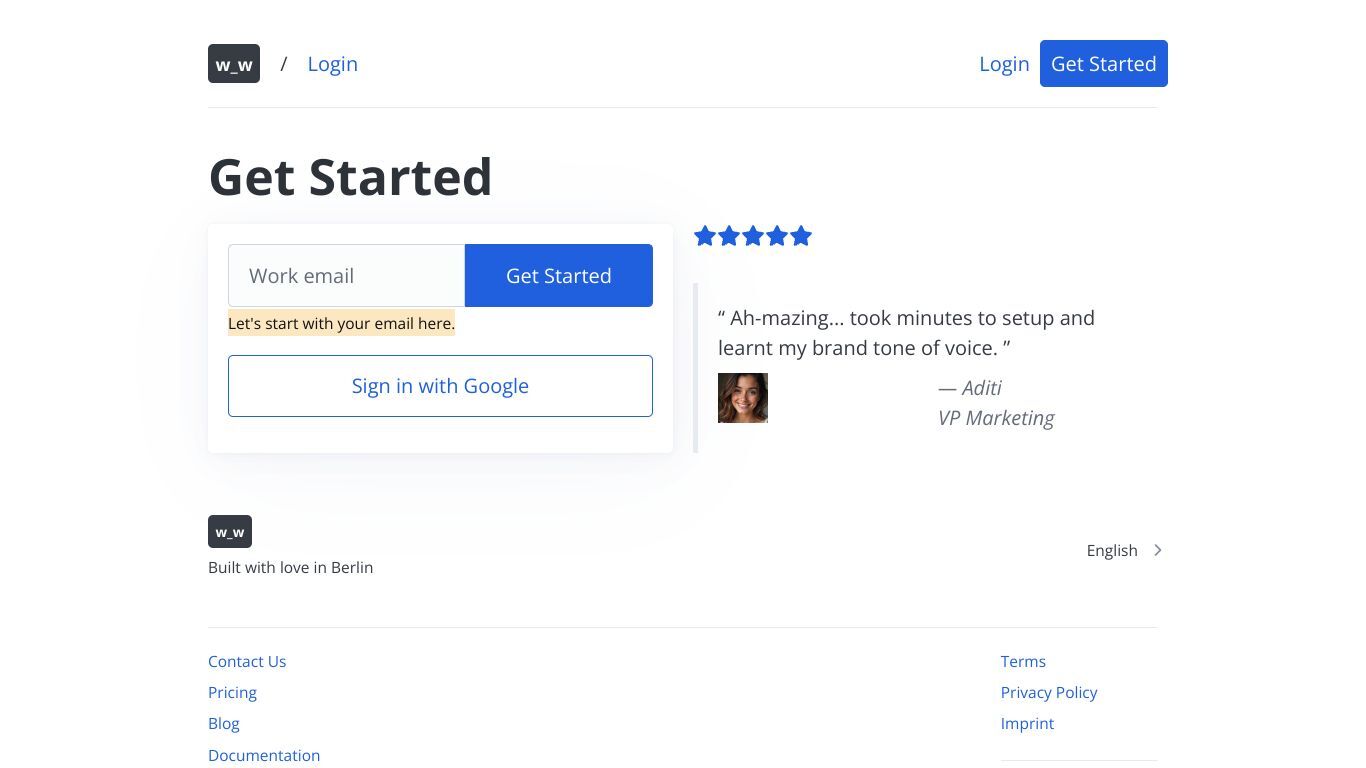The width and height of the screenshot is (1366, 768).
Task: Click Aditi's avatar photo
Action: pos(743,398)
